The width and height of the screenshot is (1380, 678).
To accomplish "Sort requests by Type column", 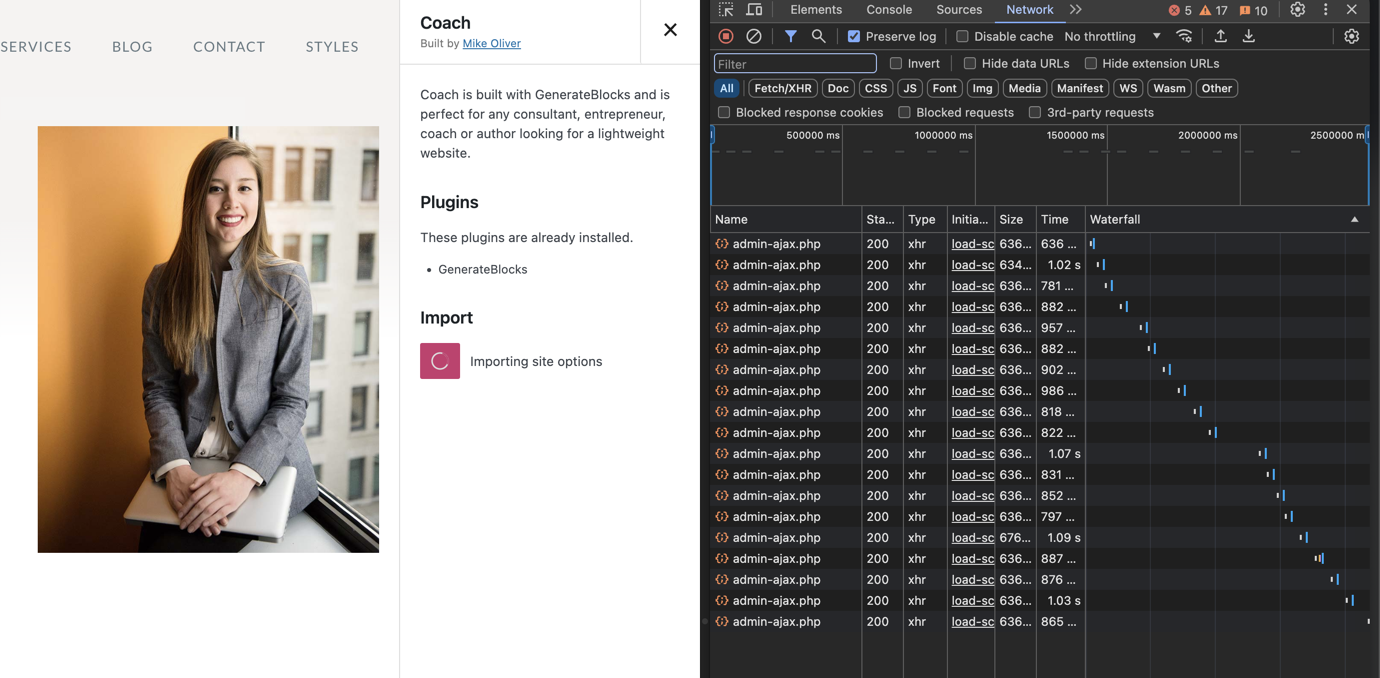I will (x=925, y=219).
